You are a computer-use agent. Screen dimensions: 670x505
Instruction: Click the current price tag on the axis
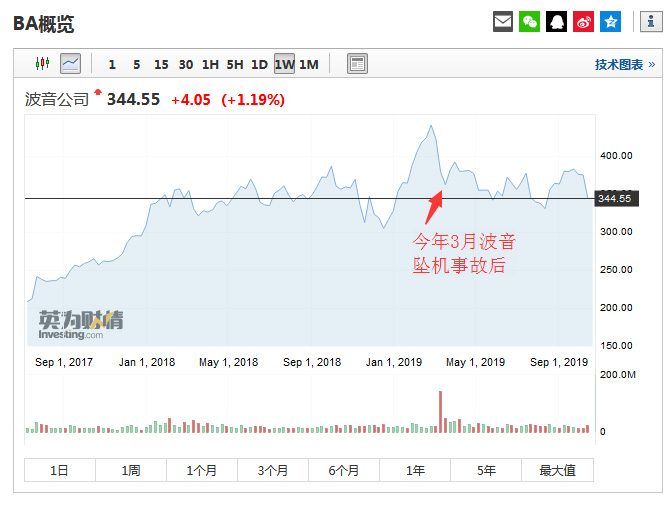[616, 198]
